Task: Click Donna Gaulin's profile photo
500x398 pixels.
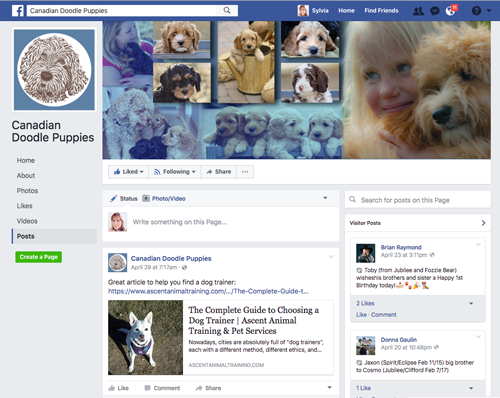Action: [x=366, y=346]
